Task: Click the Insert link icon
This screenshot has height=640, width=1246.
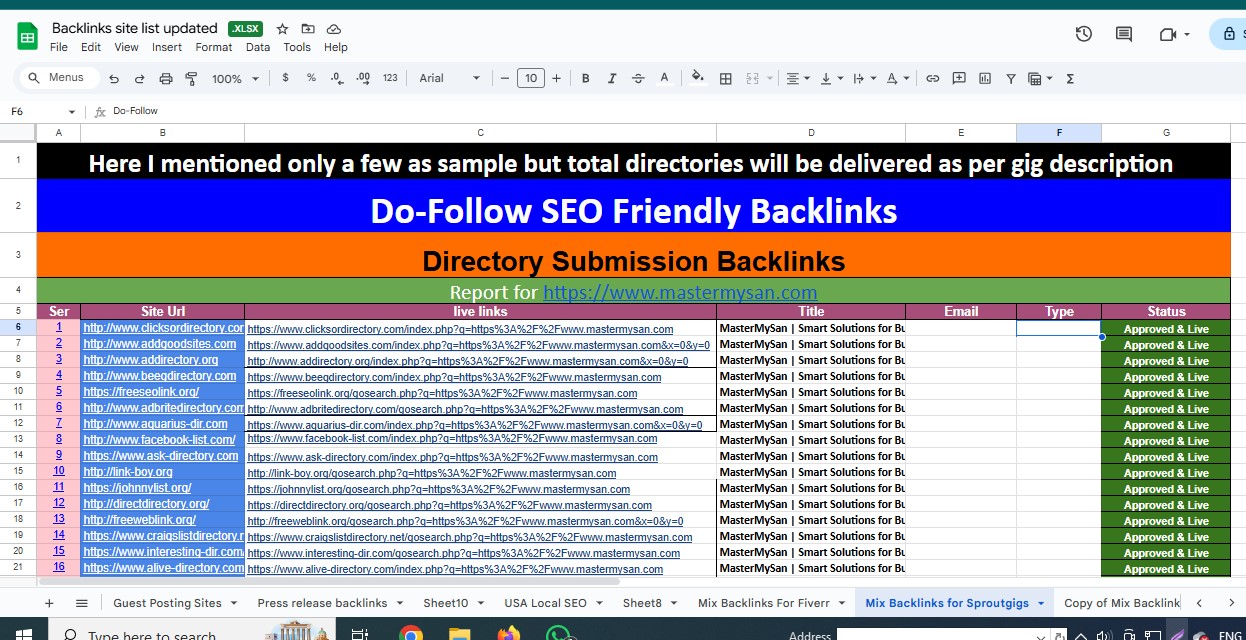Action: coord(932,78)
